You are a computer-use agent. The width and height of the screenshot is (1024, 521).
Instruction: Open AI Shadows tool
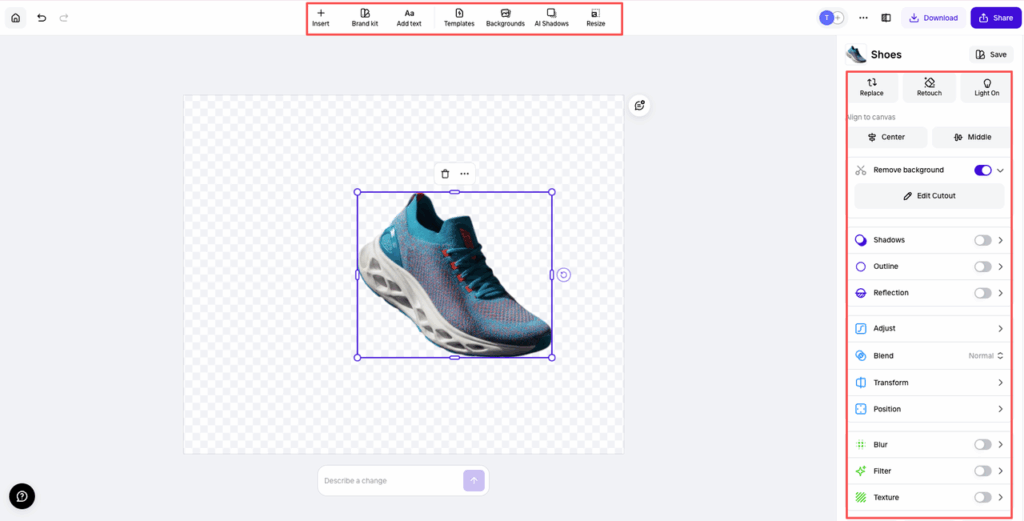pyautogui.click(x=552, y=18)
